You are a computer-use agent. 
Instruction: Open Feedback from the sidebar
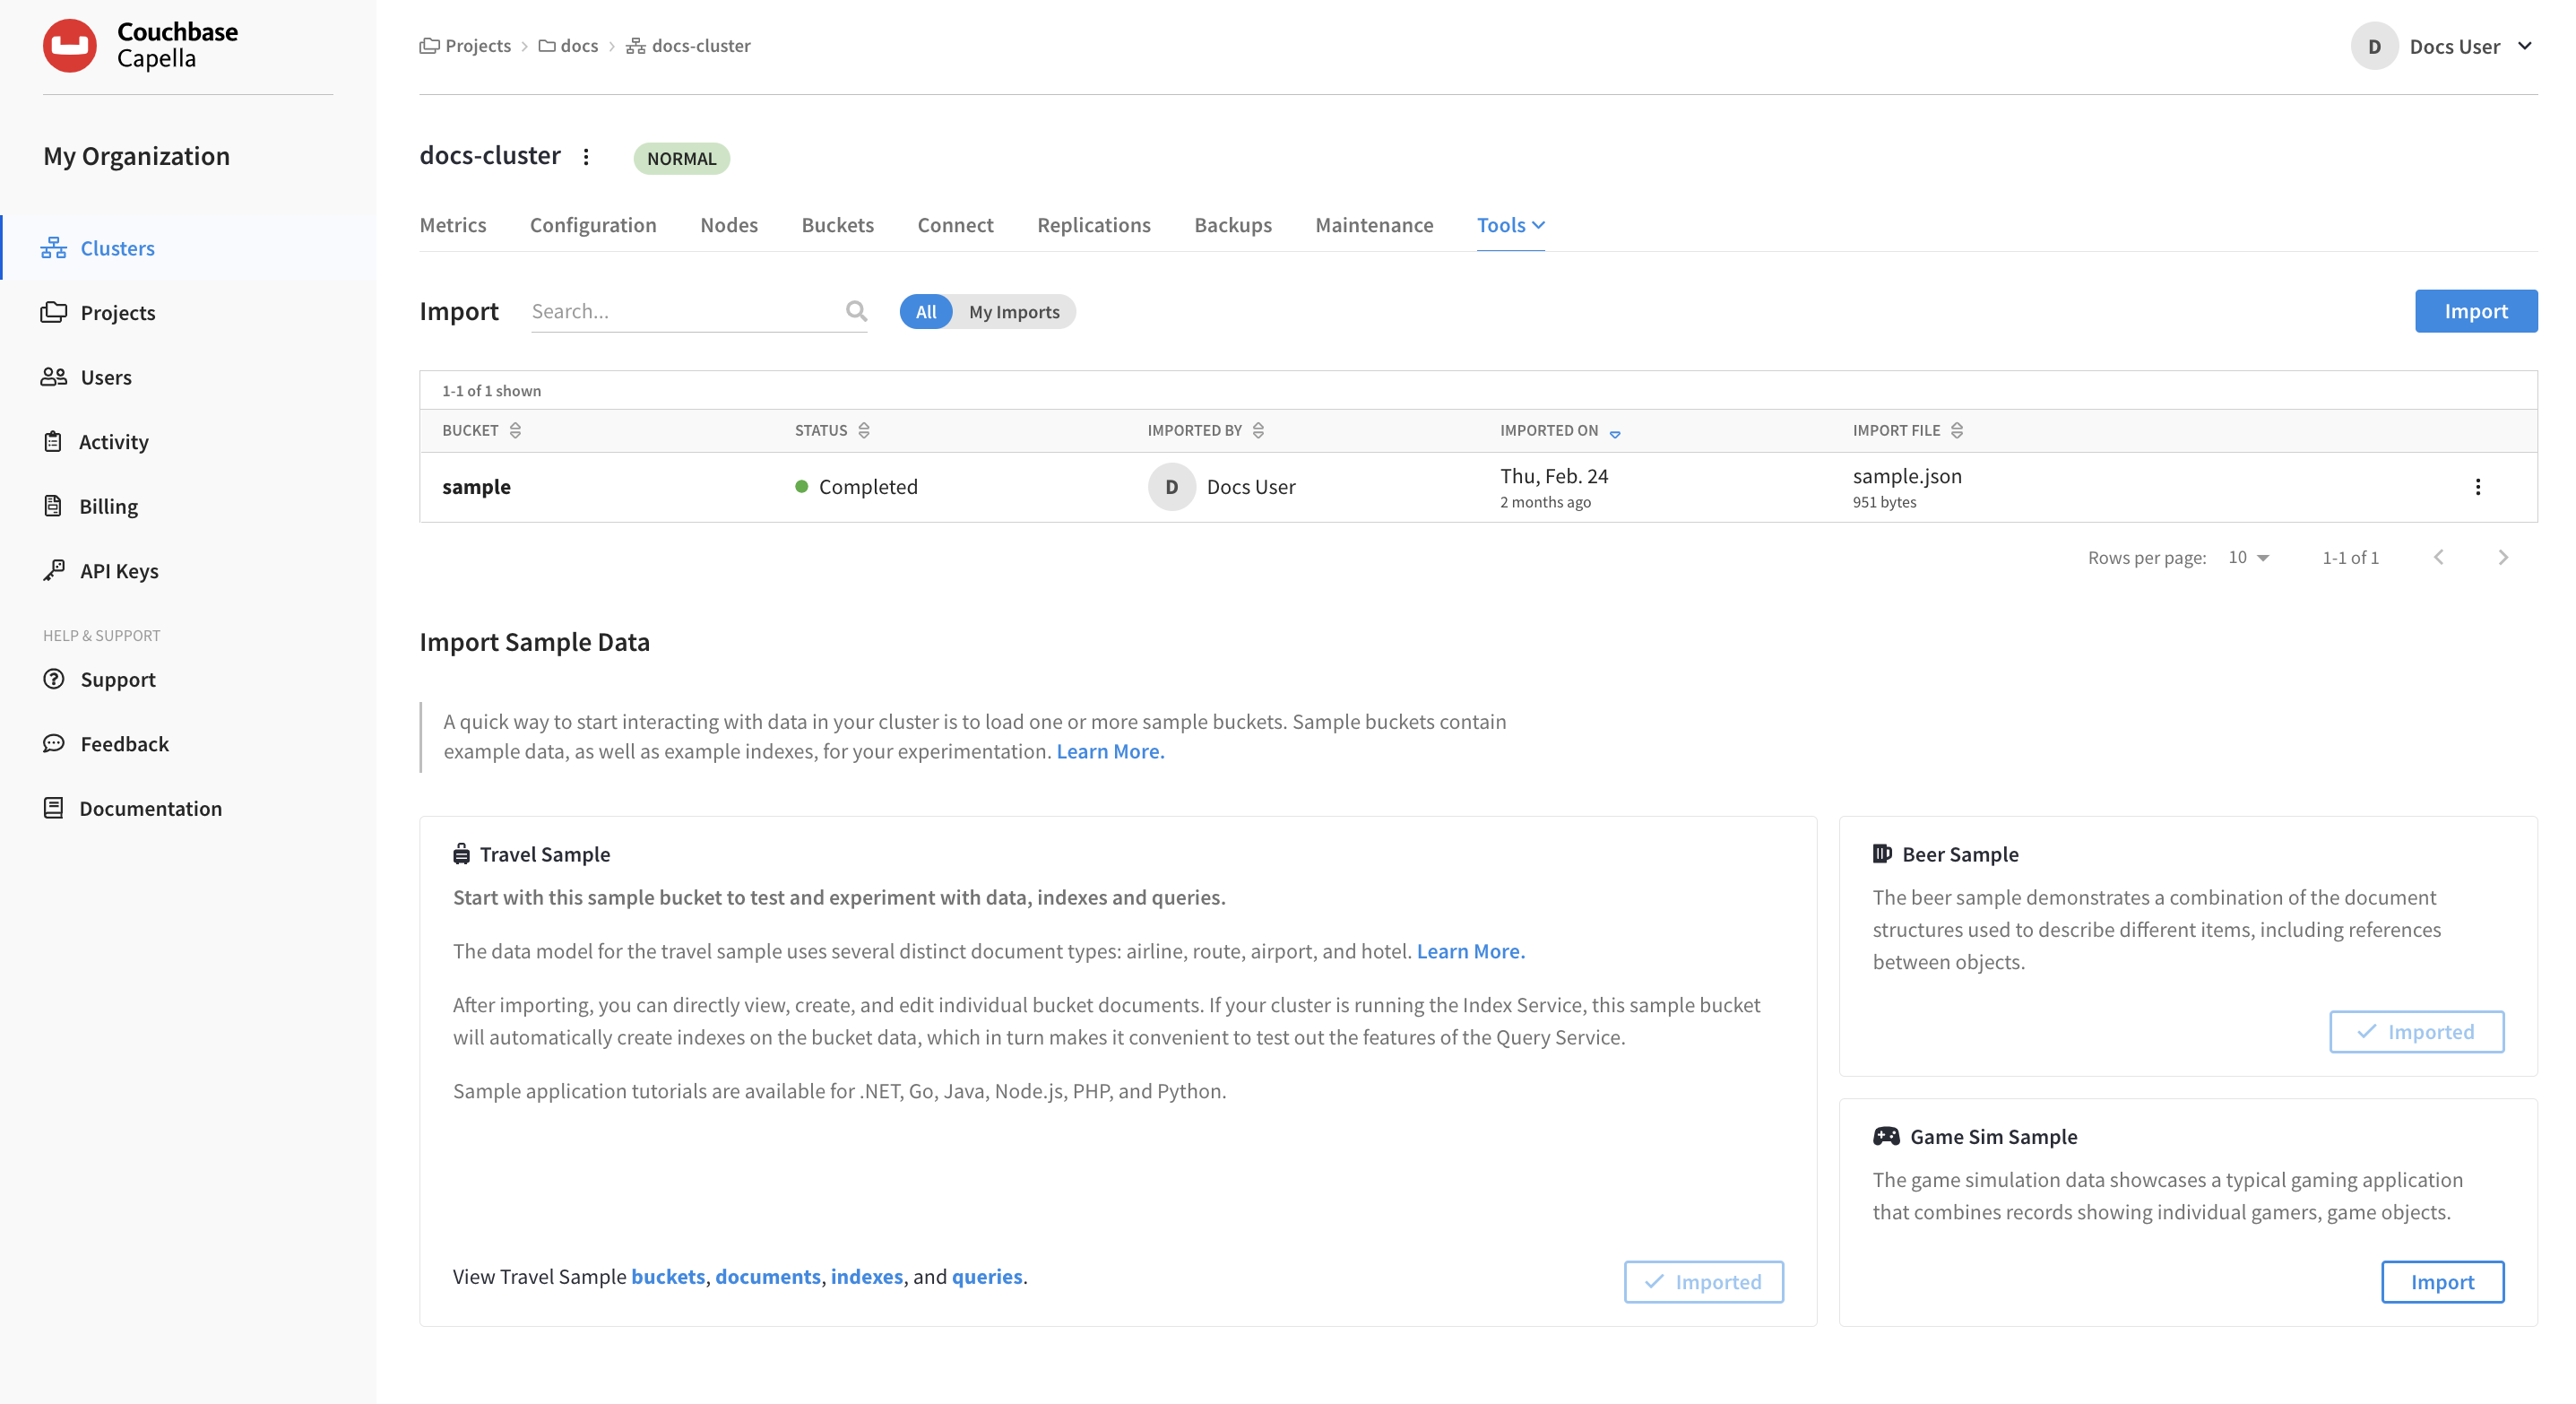(x=124, y=743)
